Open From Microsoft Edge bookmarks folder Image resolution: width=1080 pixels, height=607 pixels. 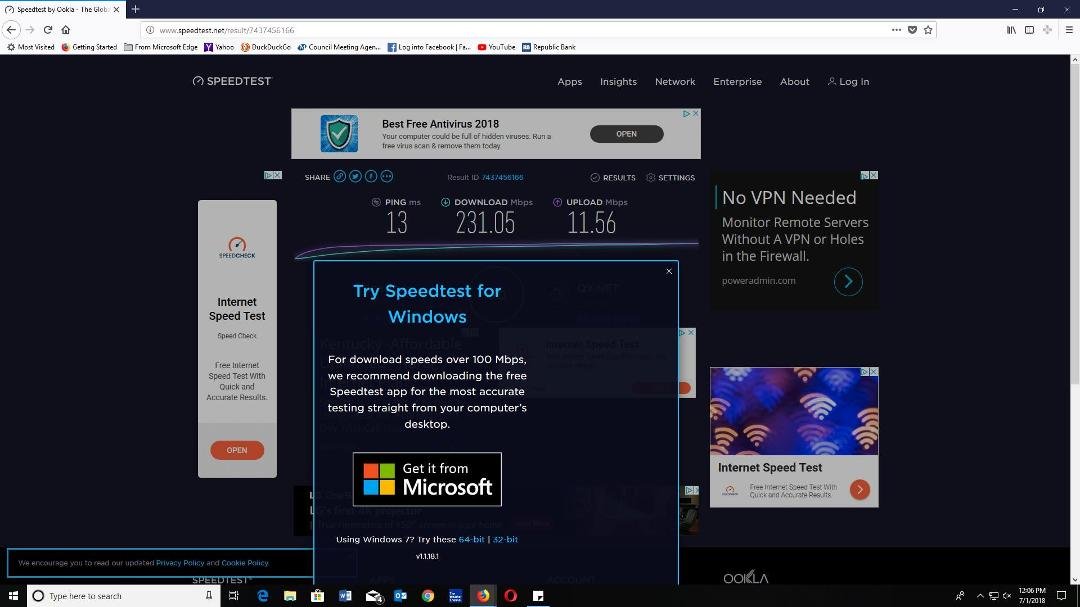(161, 47)
